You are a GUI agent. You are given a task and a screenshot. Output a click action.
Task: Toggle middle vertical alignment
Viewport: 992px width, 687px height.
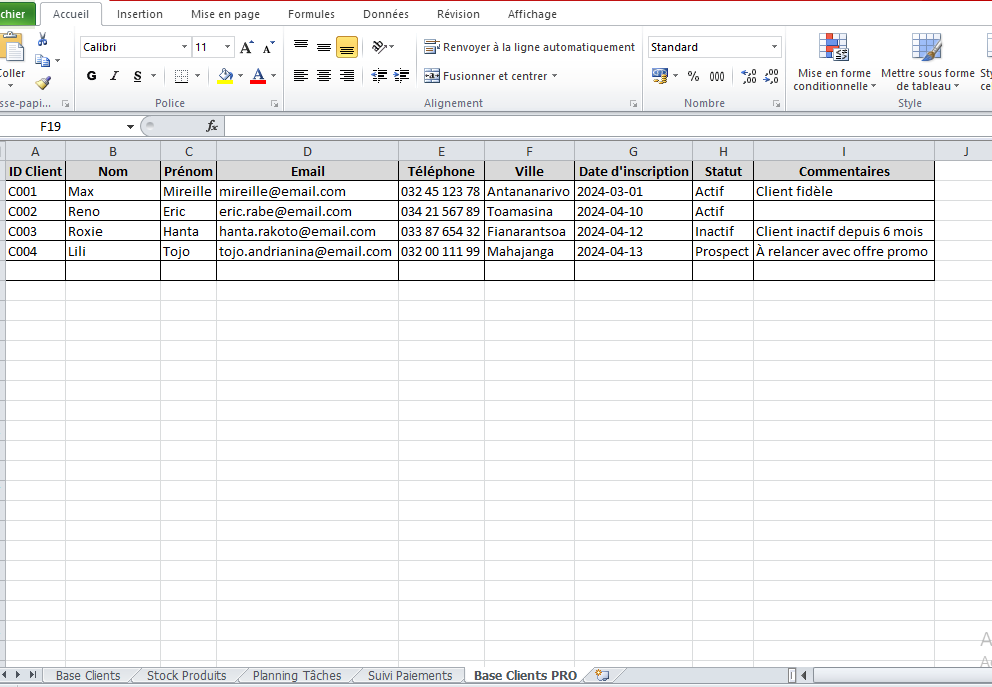[x=324, y=47]
